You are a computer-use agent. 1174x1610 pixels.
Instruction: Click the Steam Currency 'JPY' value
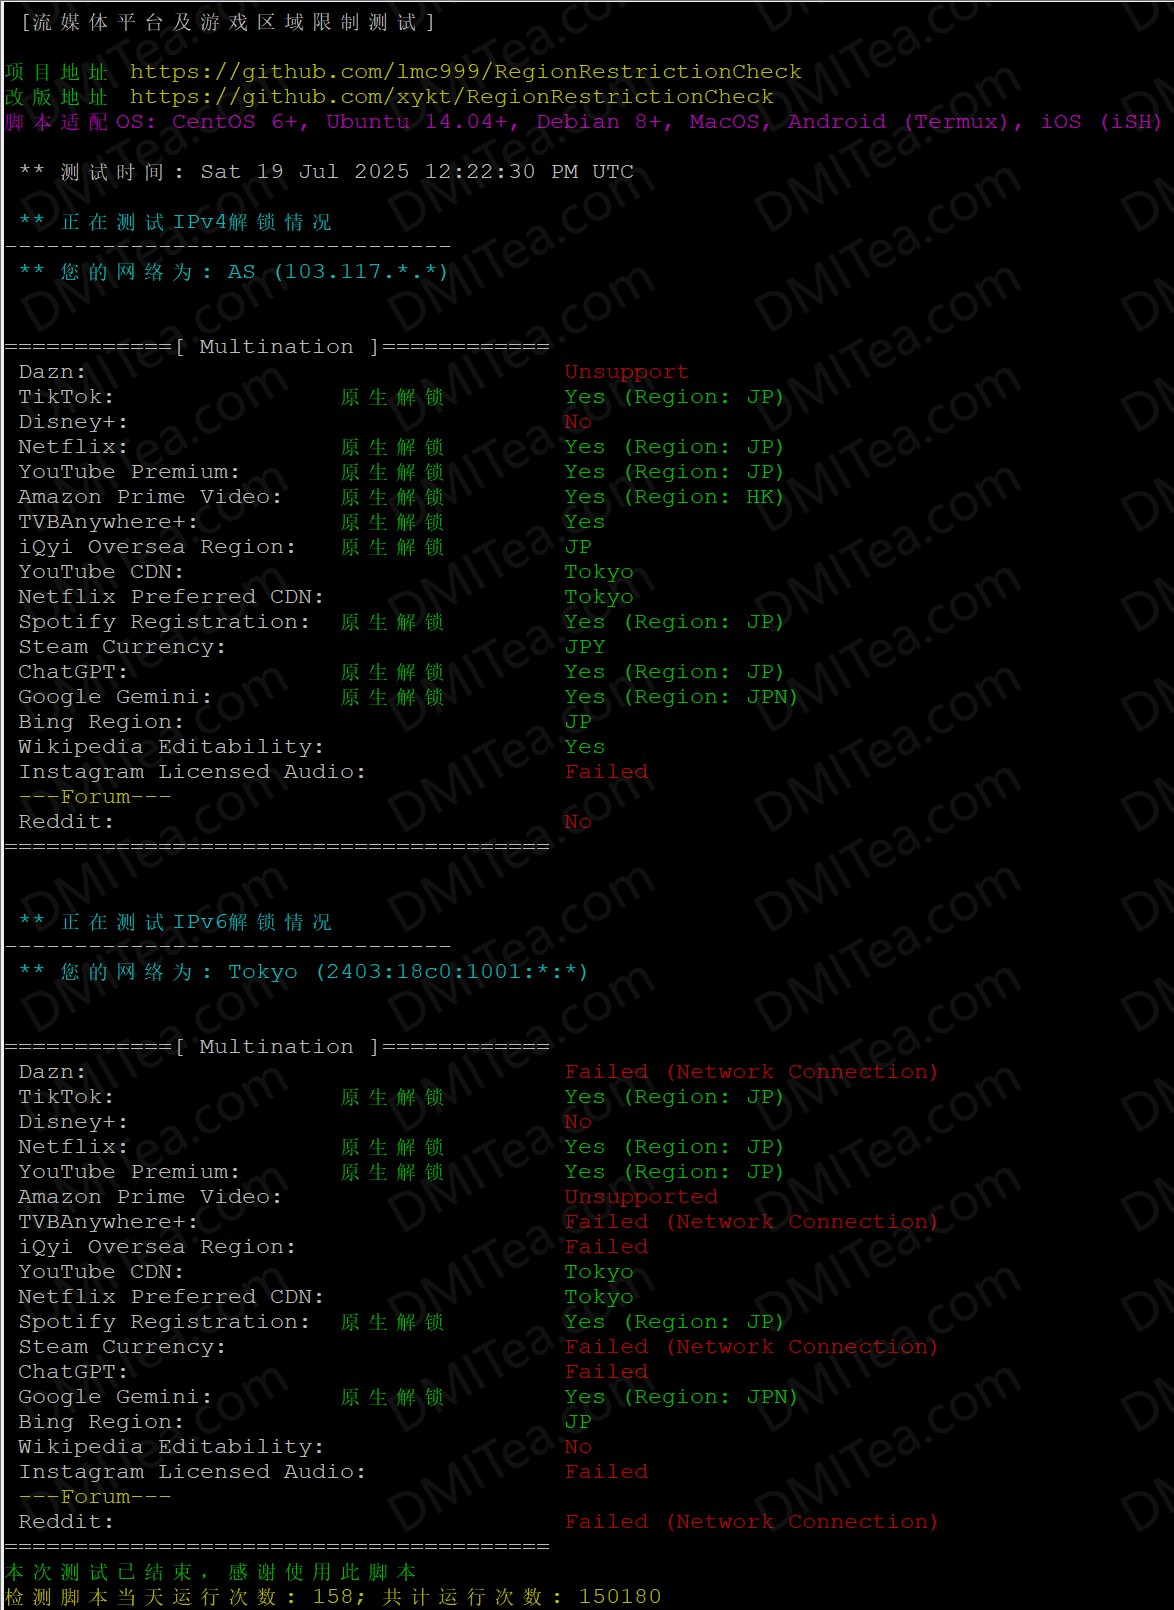[585, 647]
